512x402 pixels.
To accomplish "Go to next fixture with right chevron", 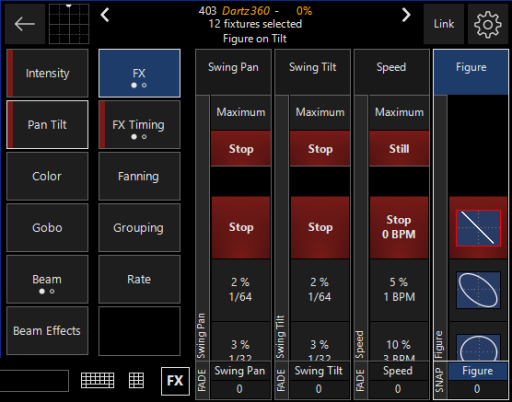I will coord(406,15).
